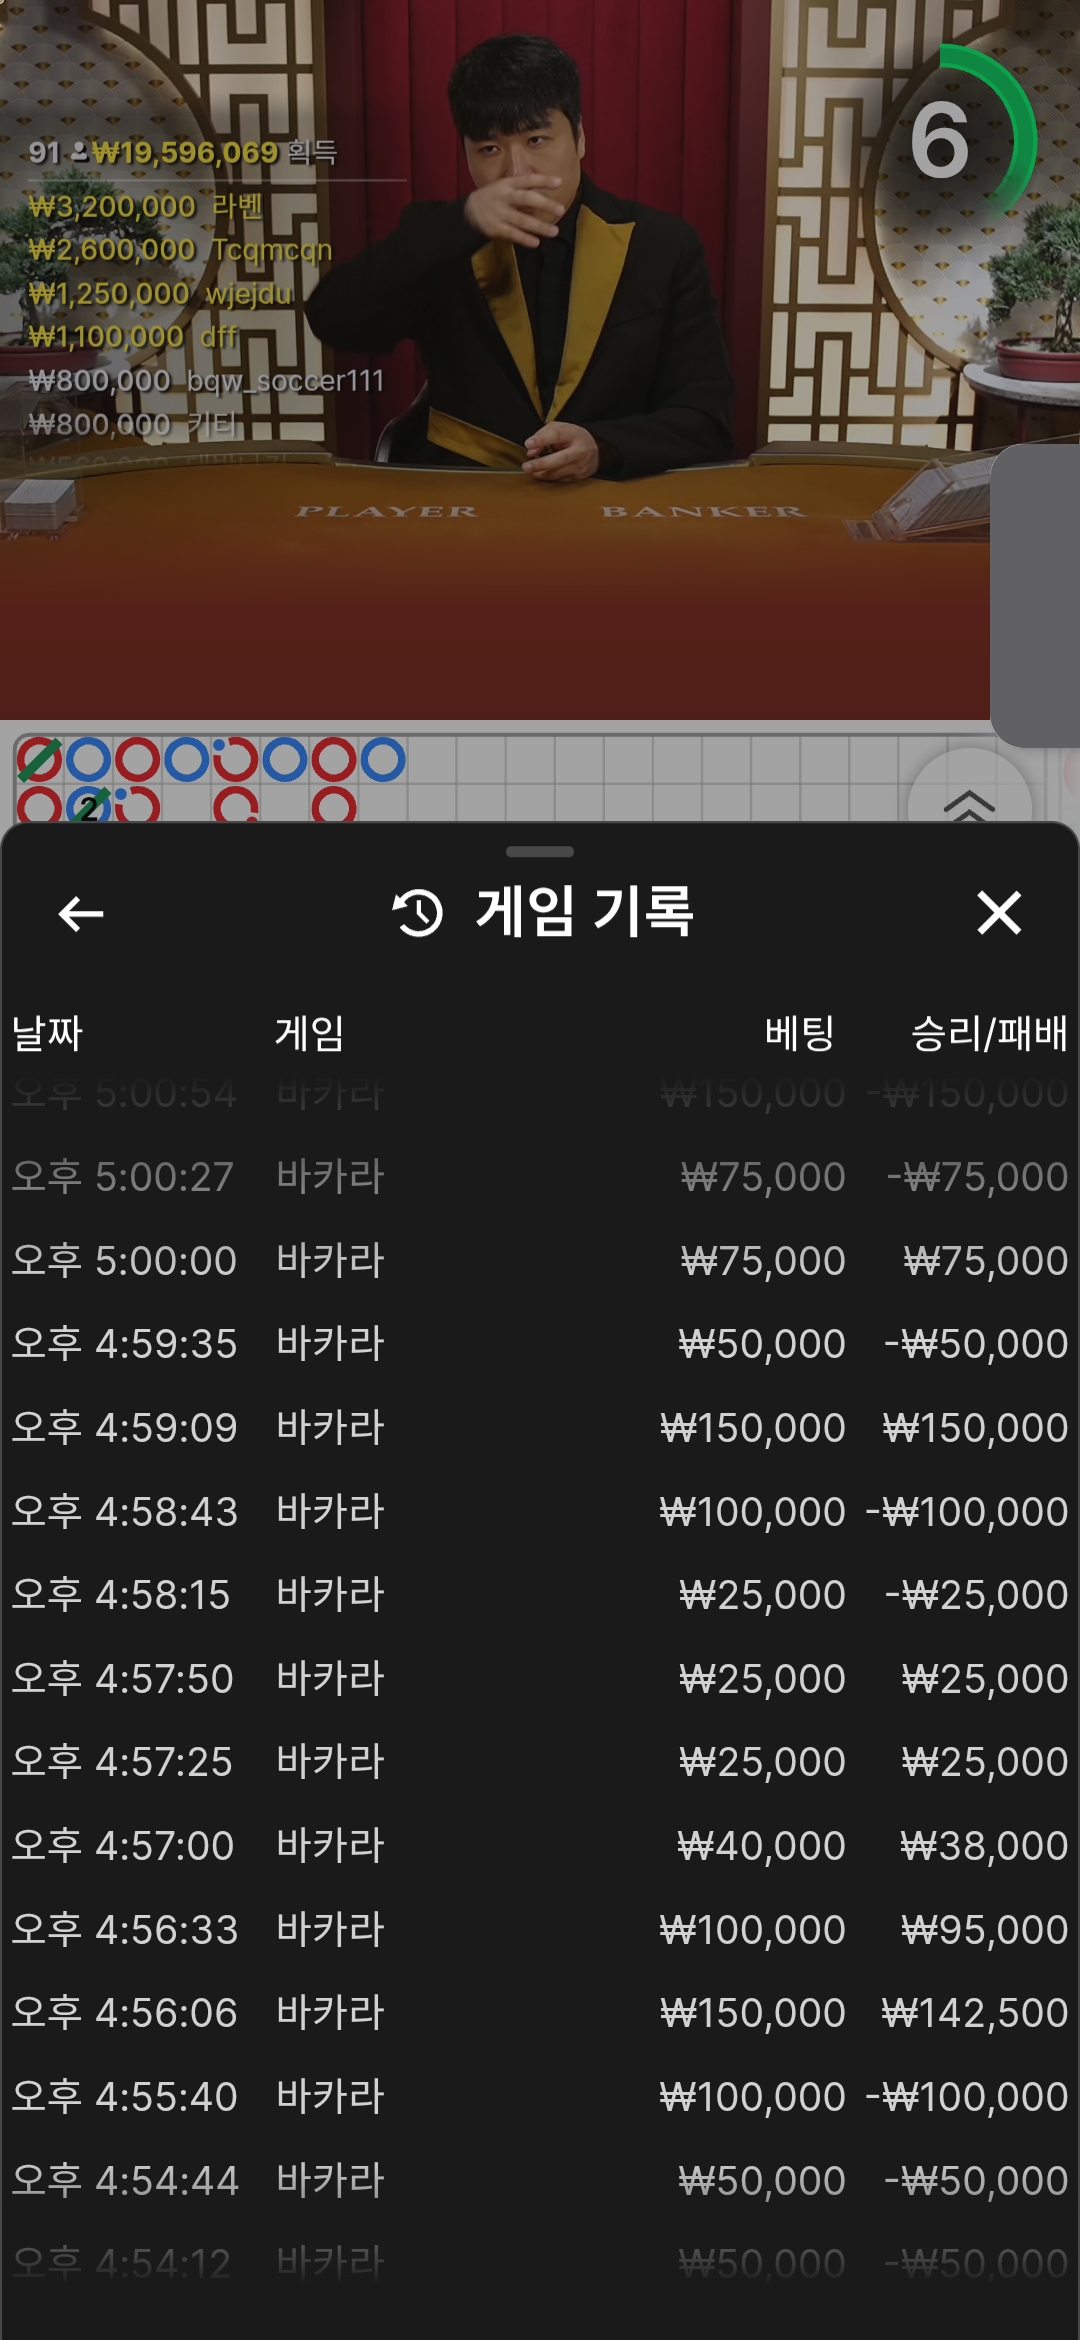
Task: Open the record at 오후 4:56:33
Action: coord(540,1930)
